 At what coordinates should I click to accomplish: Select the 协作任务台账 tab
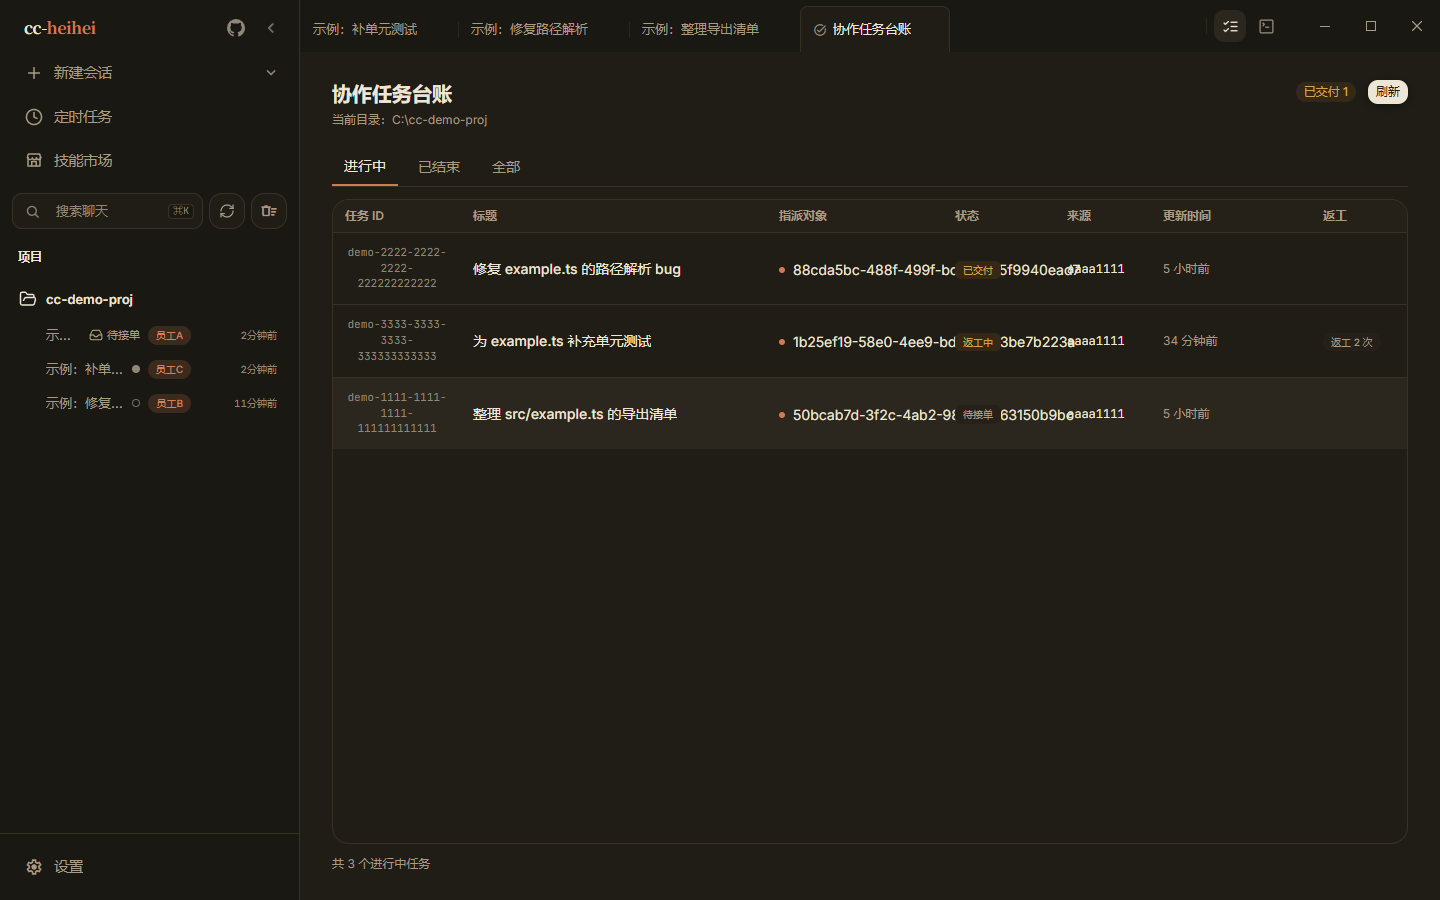click(874, 30)
